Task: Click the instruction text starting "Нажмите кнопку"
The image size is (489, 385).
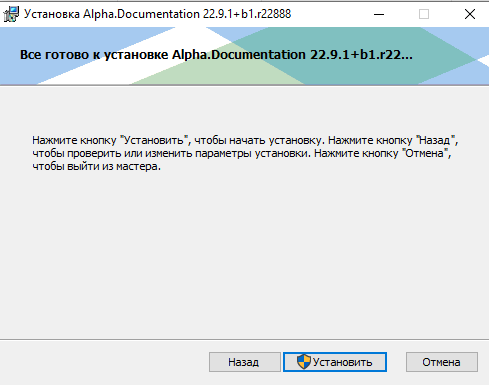Action: [245, 153]
